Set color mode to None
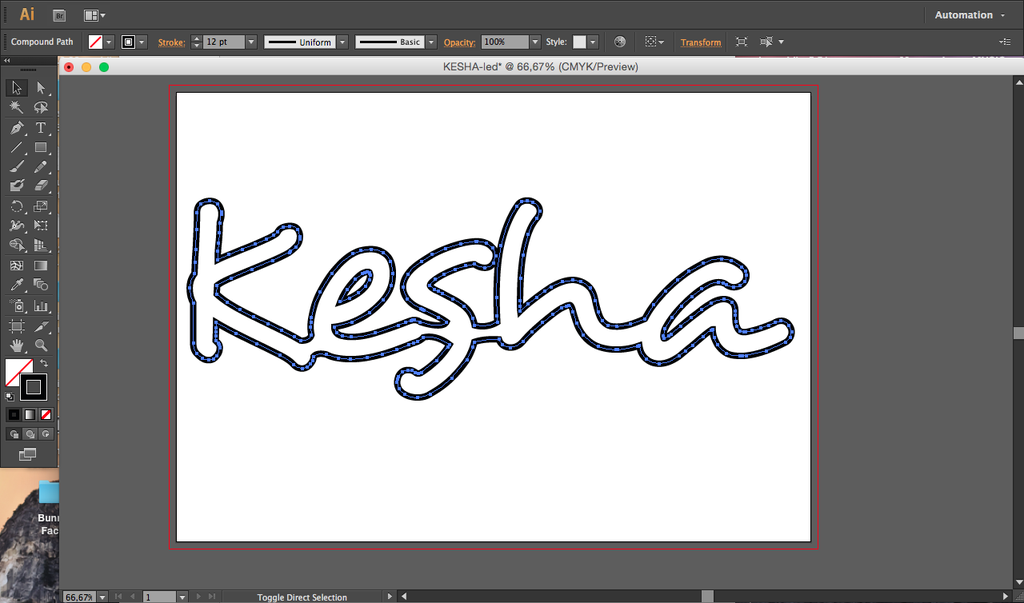Viewport: 1024px width, 603px height. tap(46, 414)
